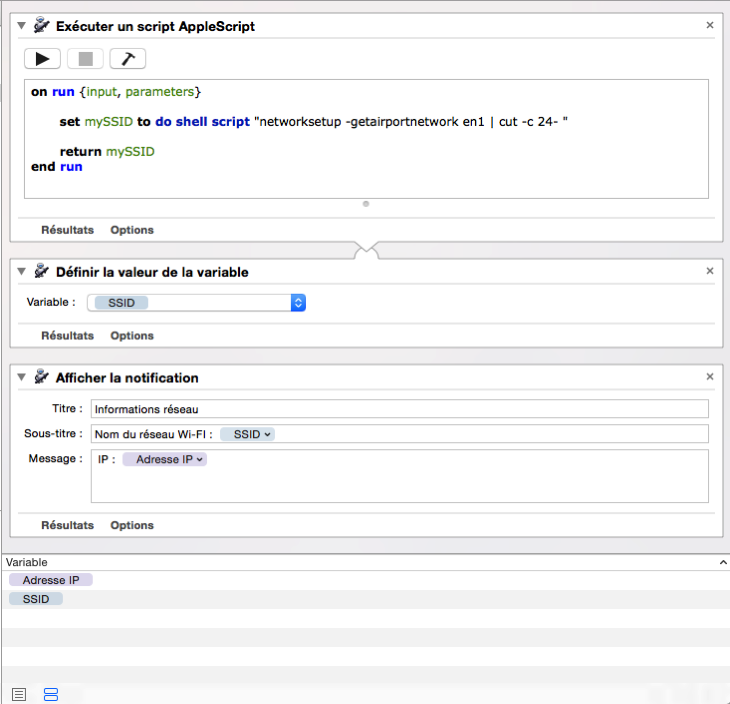Show the log list view icon
This screenshot has height=704, width=730.
click(x=19, y=694)
